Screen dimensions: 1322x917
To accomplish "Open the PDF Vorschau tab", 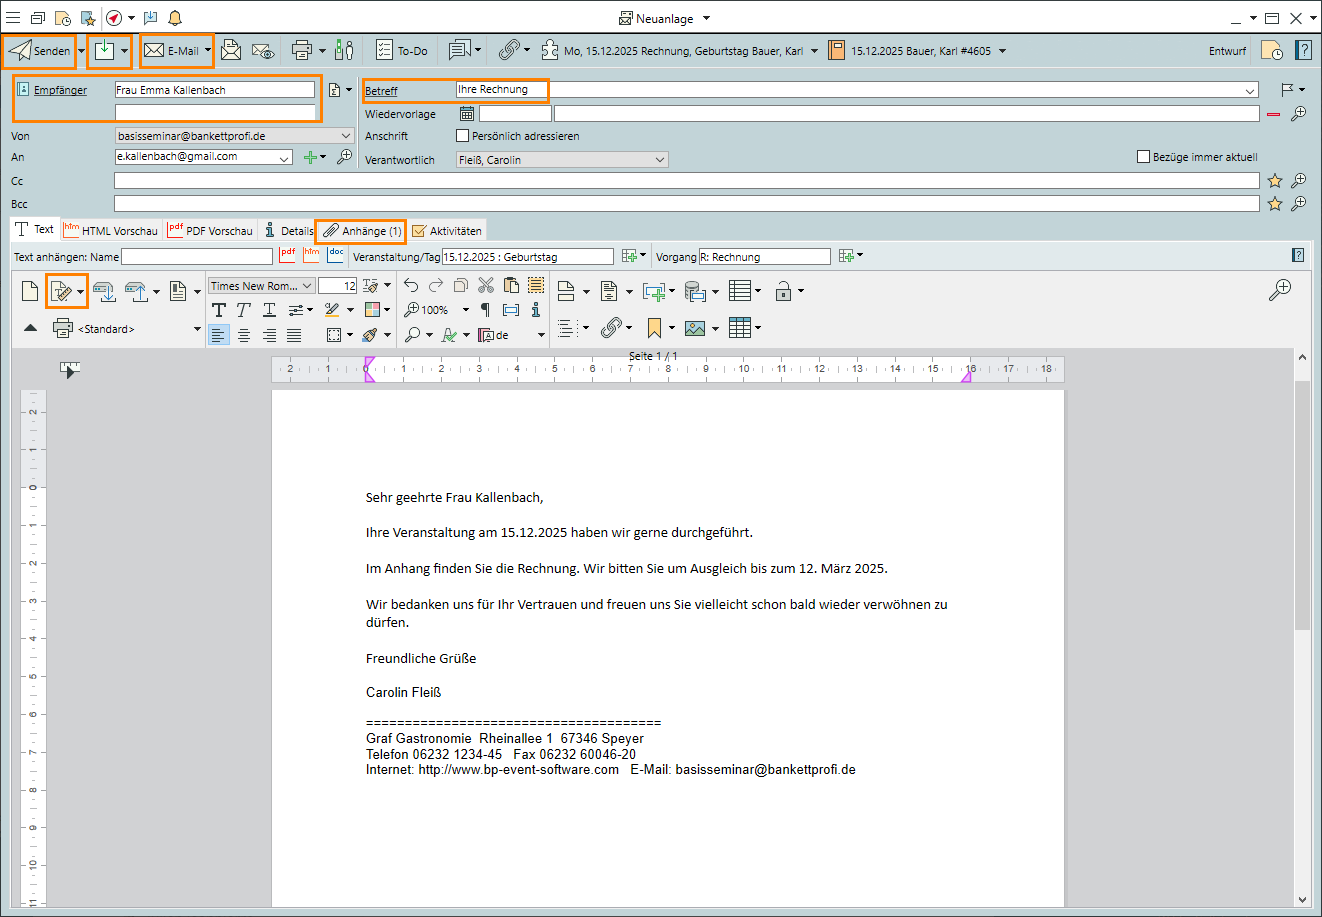I will pyautogui.click(x=211, y=231).
